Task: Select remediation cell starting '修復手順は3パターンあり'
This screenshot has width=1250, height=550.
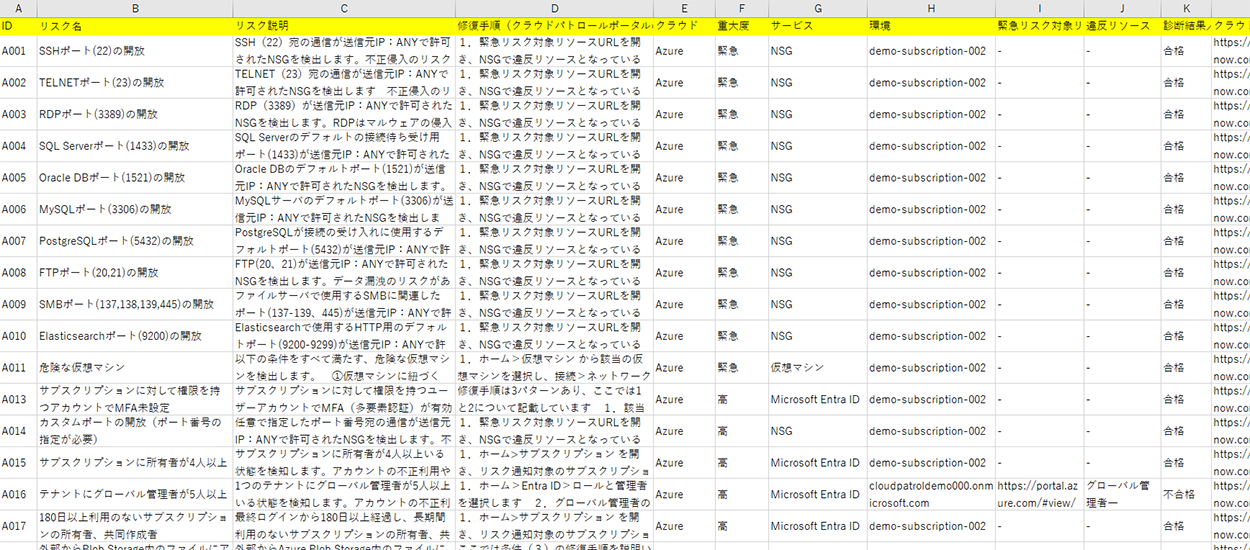Action: pos(554,400)
